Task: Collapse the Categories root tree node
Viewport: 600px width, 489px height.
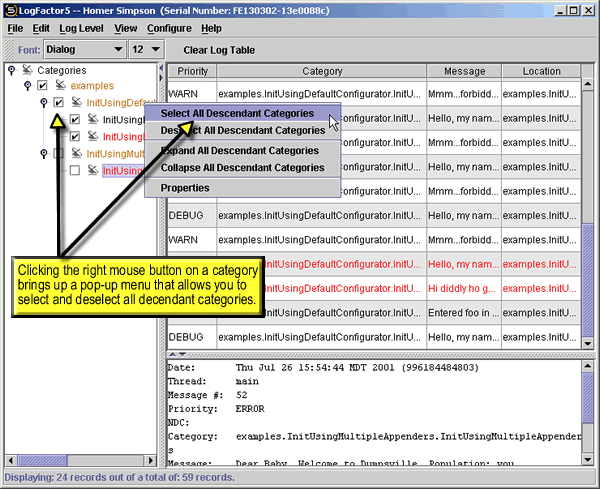Action: click(11, 71)
